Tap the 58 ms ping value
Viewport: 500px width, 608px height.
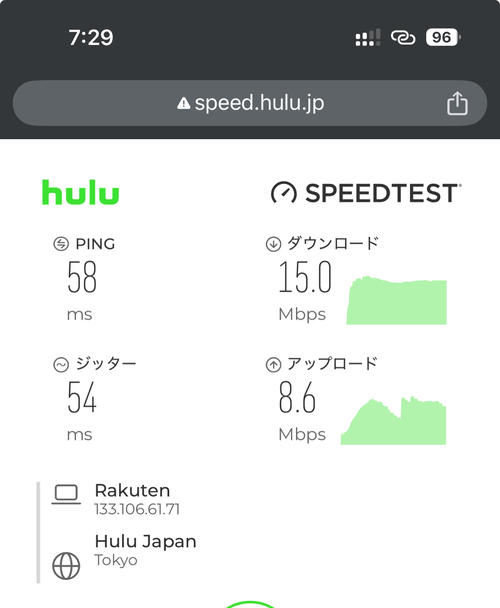click(82, 276)
